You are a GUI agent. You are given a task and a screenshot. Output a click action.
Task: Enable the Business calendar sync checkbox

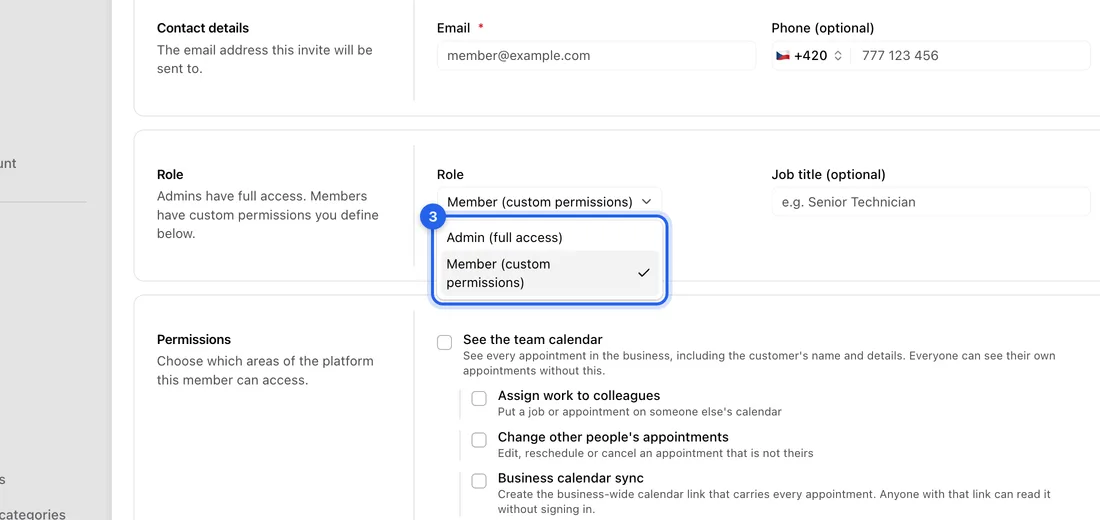pyautogui.click(x=479, y=481)
